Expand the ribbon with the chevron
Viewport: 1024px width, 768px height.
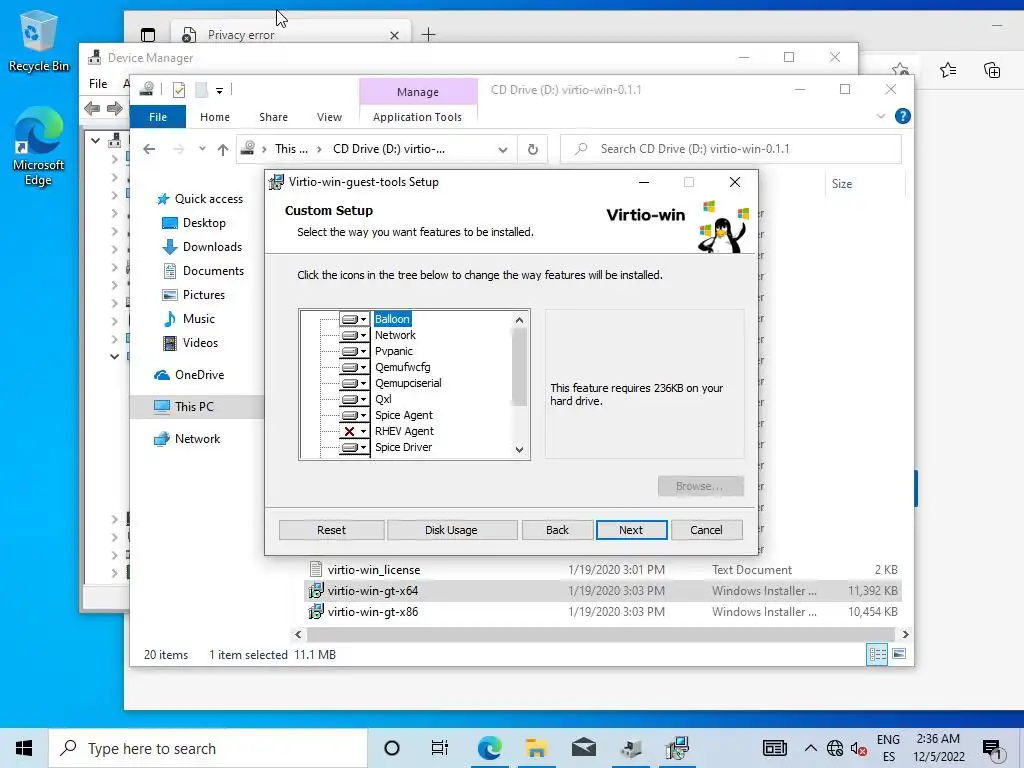(x=880, y=116)
